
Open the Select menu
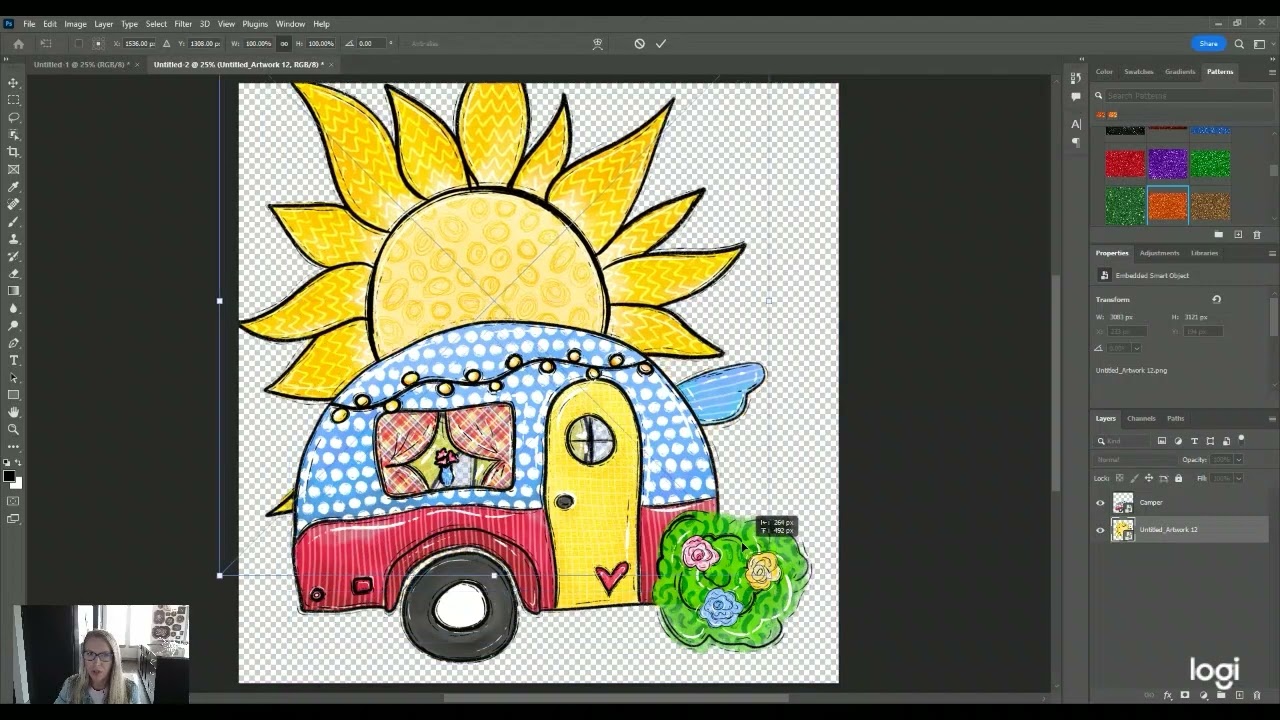(x=156, y=24)
